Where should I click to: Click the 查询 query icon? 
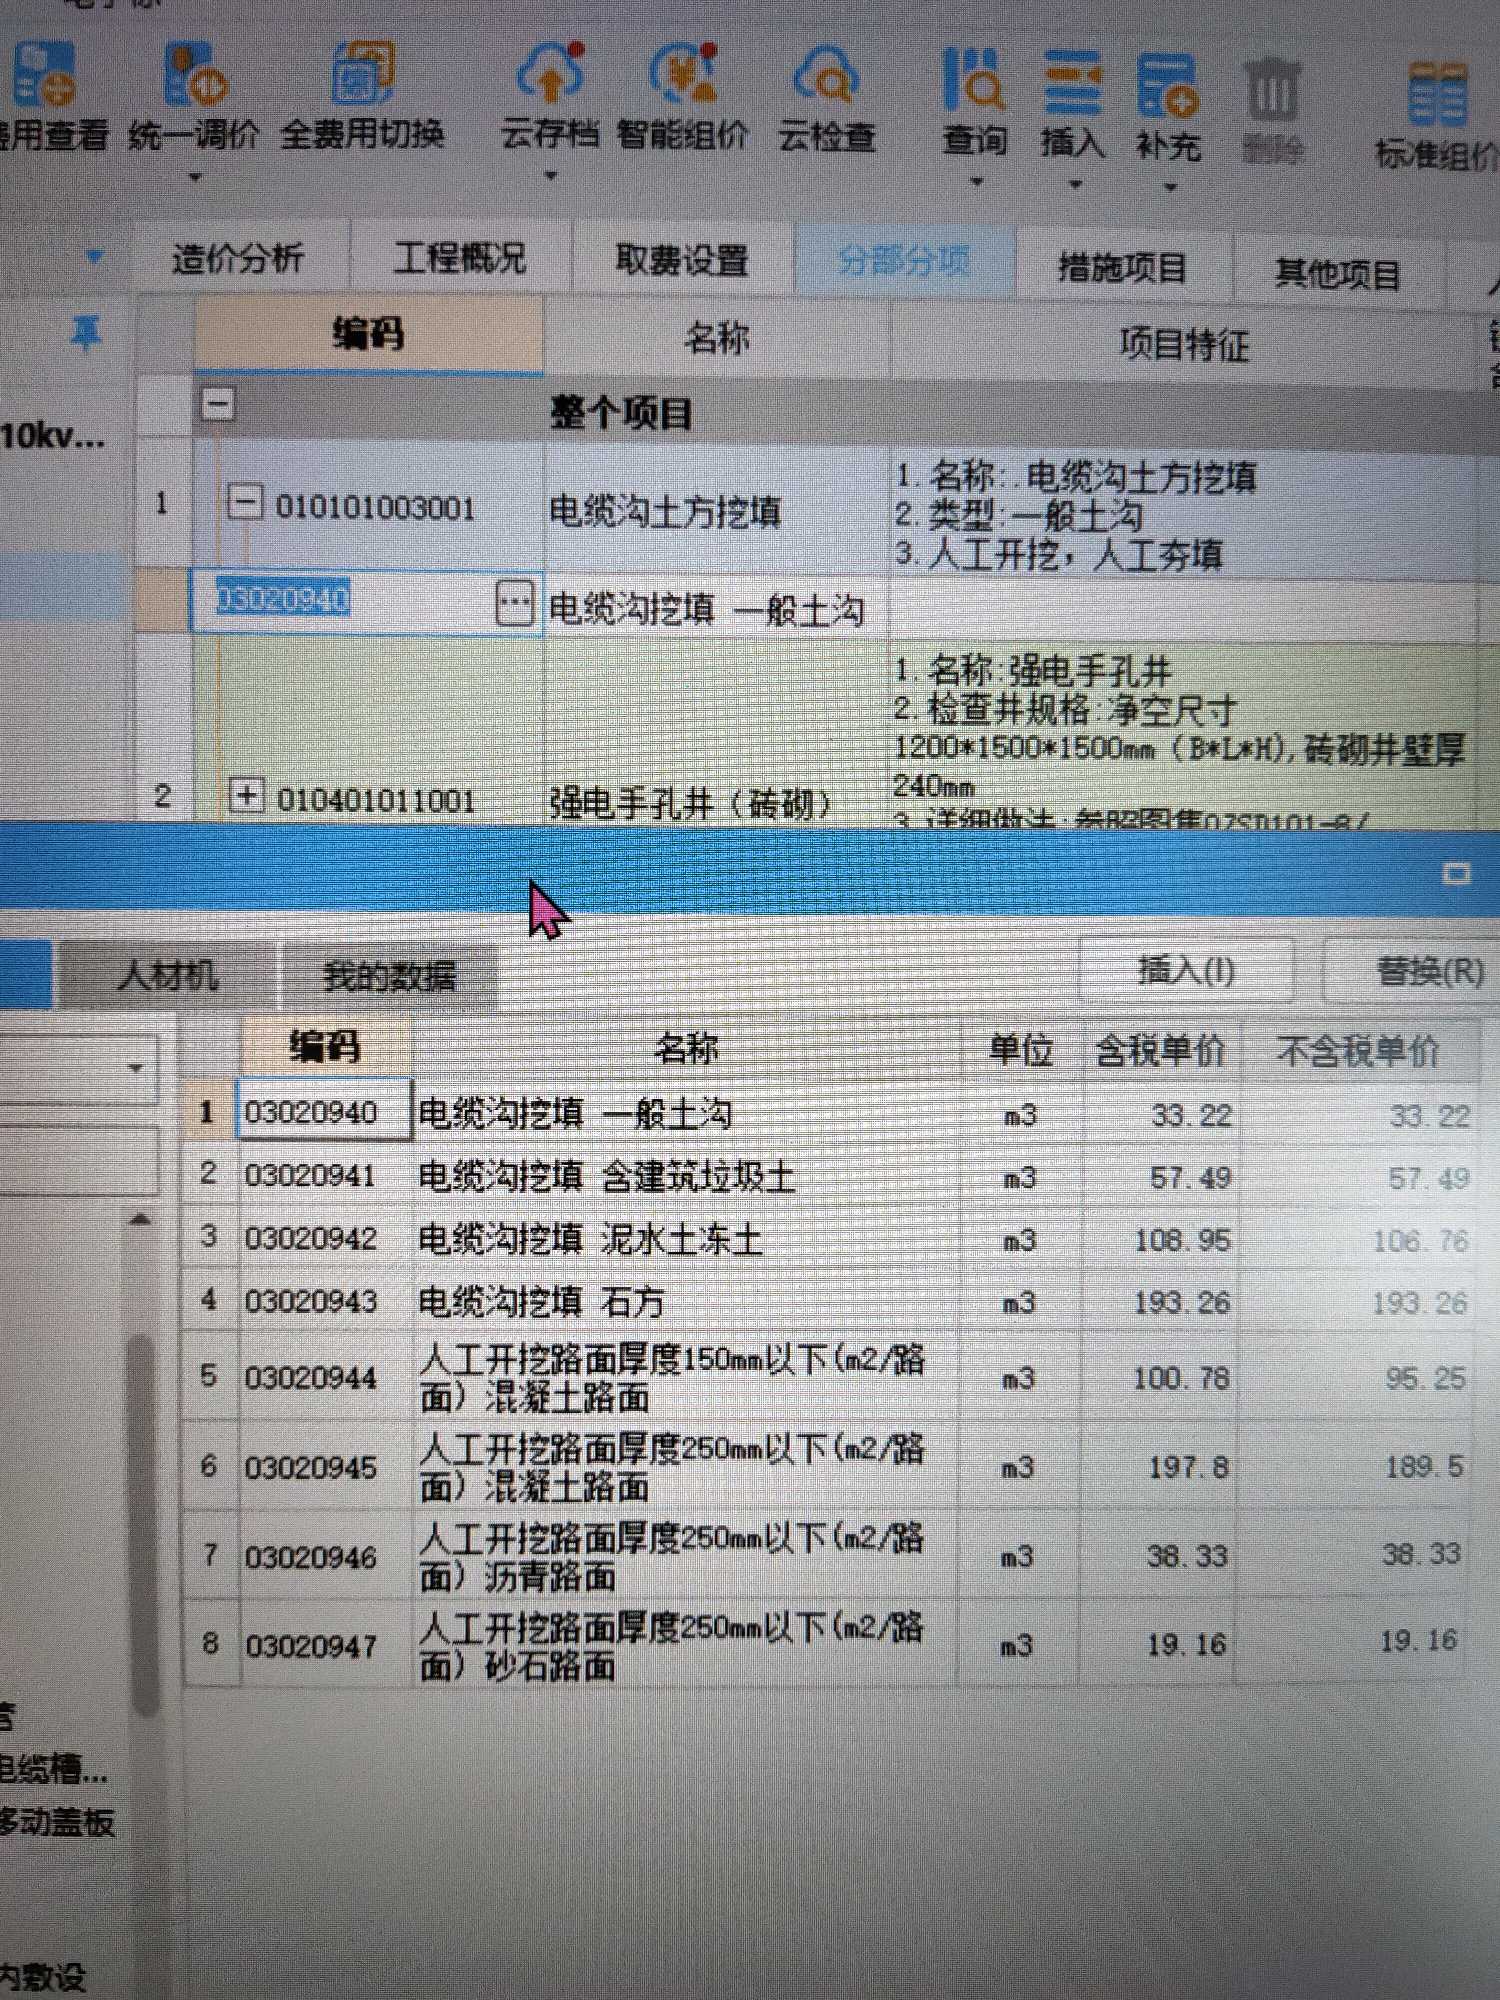pos(973,80)
